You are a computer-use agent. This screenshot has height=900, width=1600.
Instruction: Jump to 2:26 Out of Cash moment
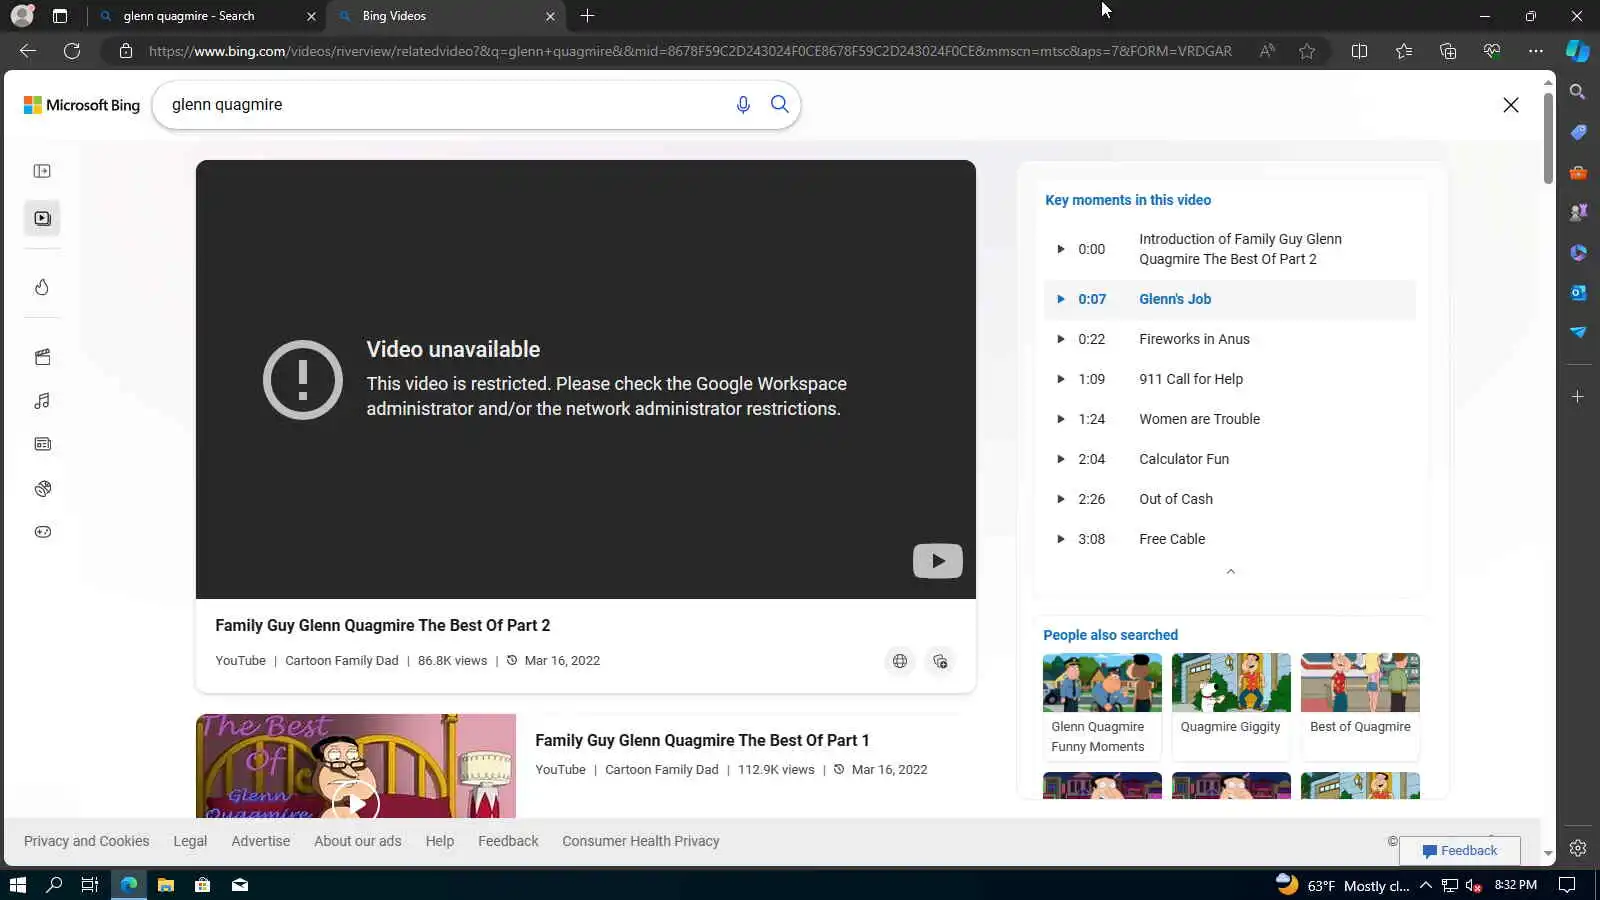click(x=1230, y=499)
